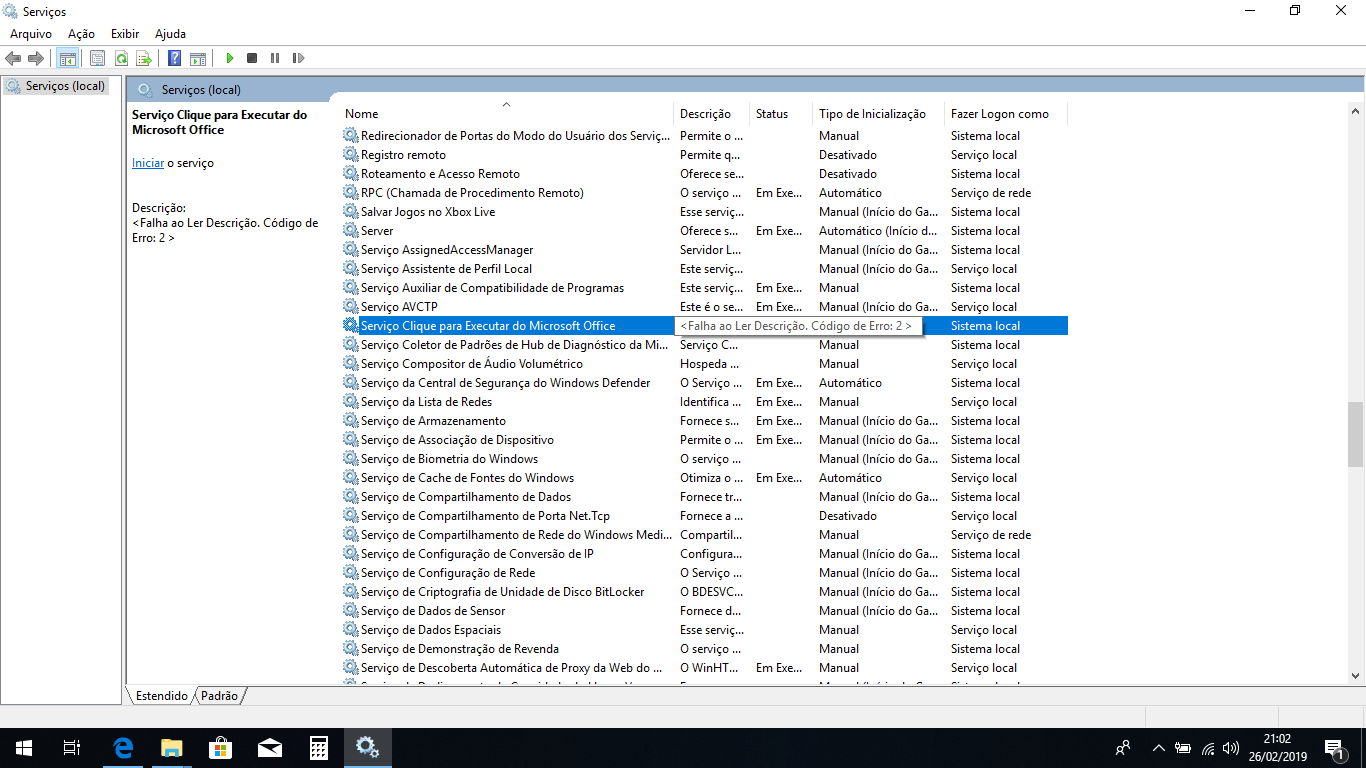
Task: Click gear icon of Server service
Action: click(x=350, y=231)
